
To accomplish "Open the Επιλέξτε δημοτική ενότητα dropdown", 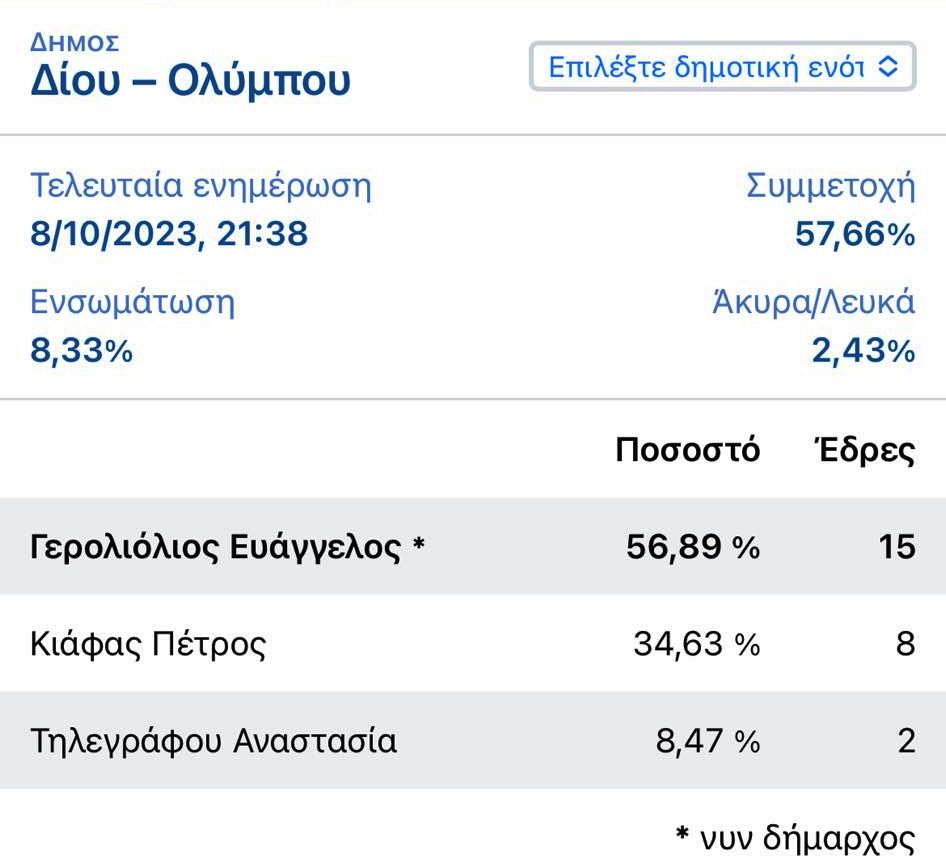I will point(722,66).
